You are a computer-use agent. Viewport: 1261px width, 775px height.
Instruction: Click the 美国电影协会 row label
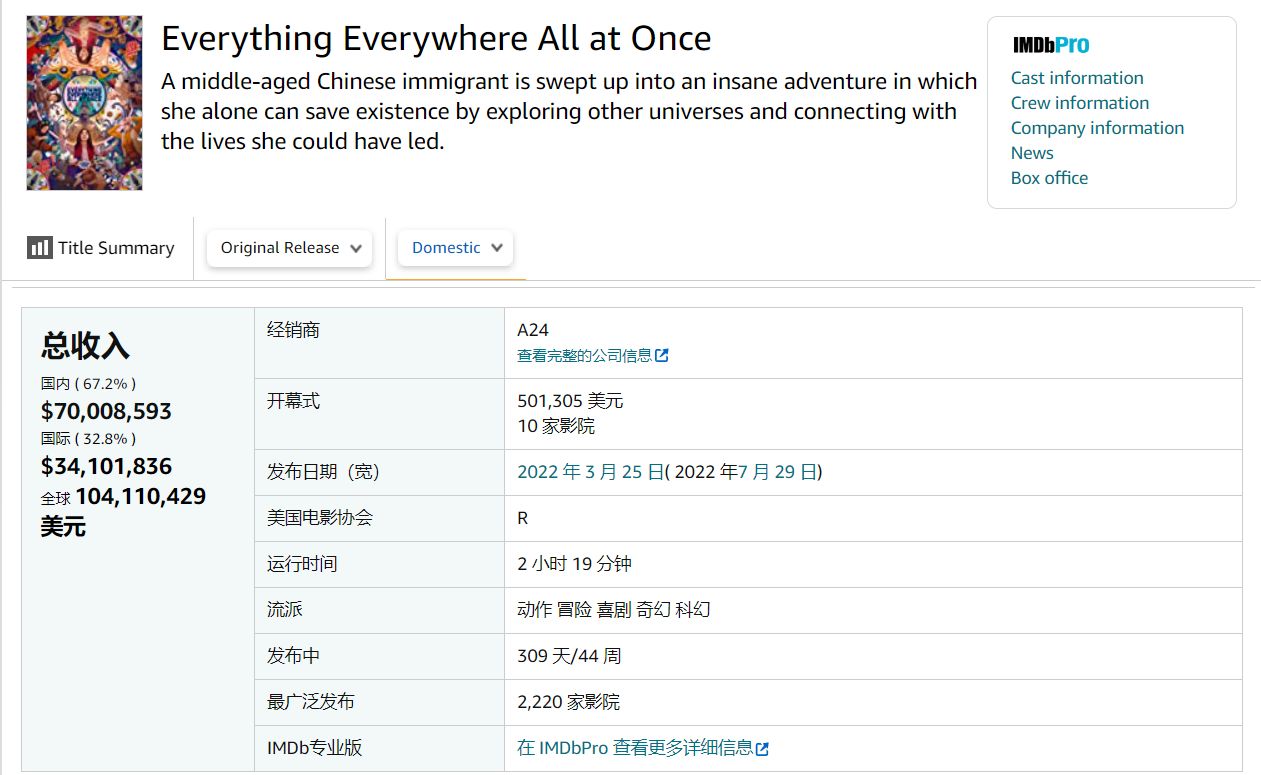coord(320,518)
